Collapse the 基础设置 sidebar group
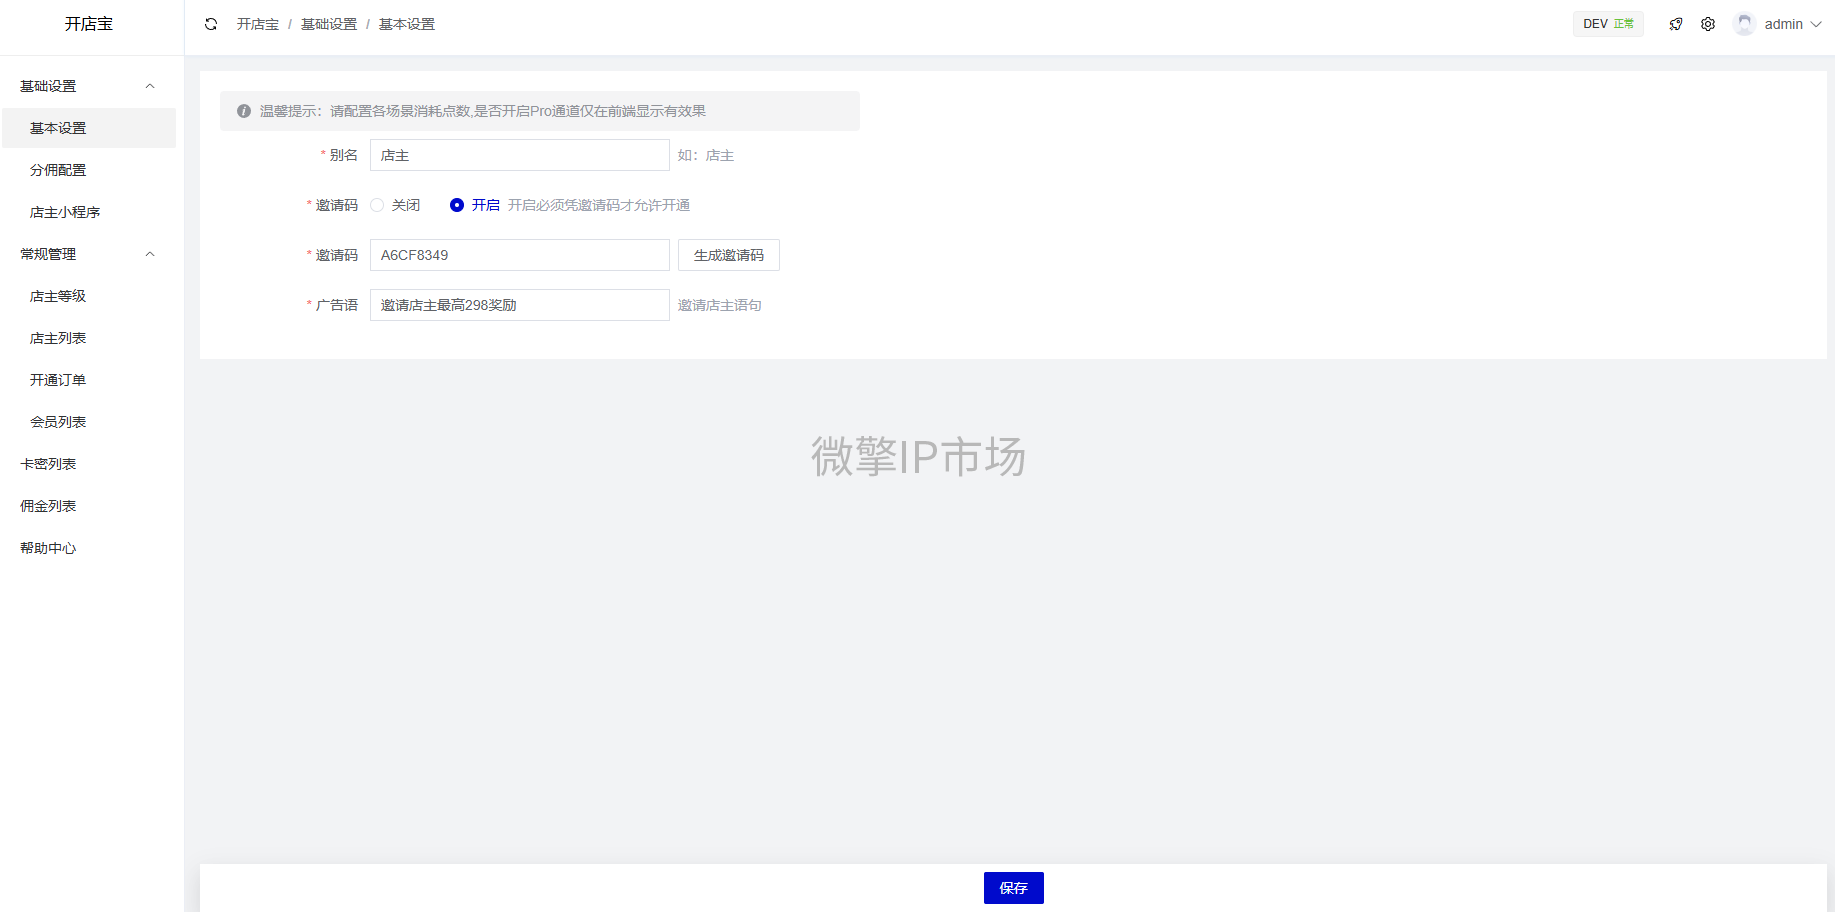 point(150,86)
